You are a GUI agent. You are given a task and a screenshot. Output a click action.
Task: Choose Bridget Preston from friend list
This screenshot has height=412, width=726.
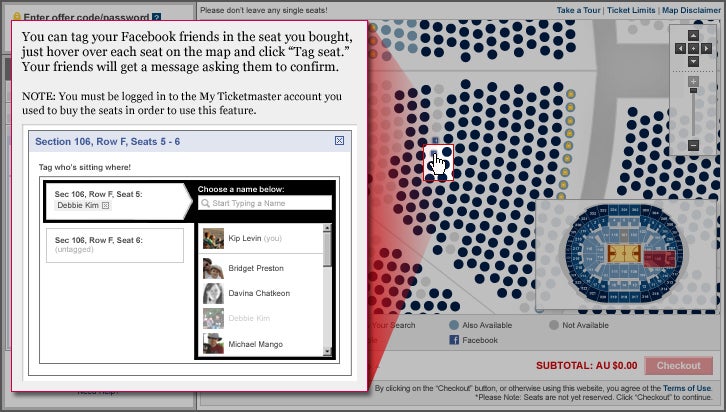[x=255, y=268]
